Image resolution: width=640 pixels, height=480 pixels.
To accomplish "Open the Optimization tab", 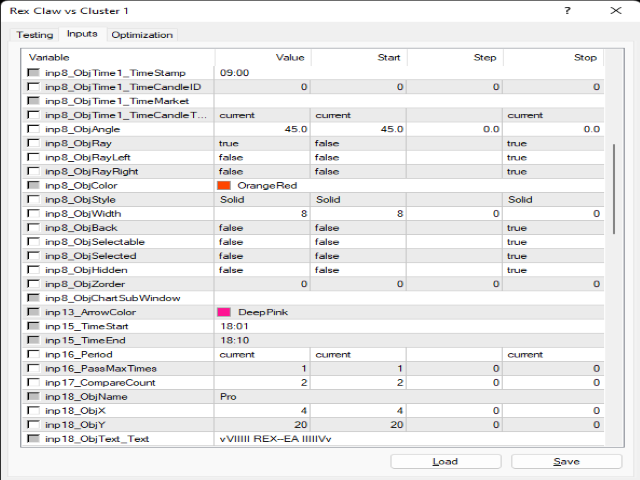I will (142, 35).
